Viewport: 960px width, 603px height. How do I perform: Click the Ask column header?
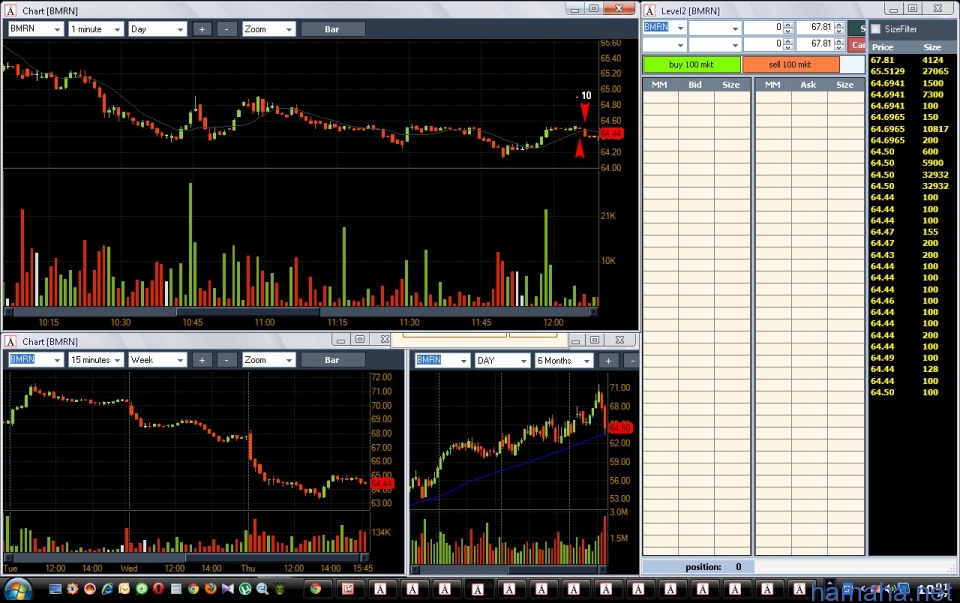point(808,85)
